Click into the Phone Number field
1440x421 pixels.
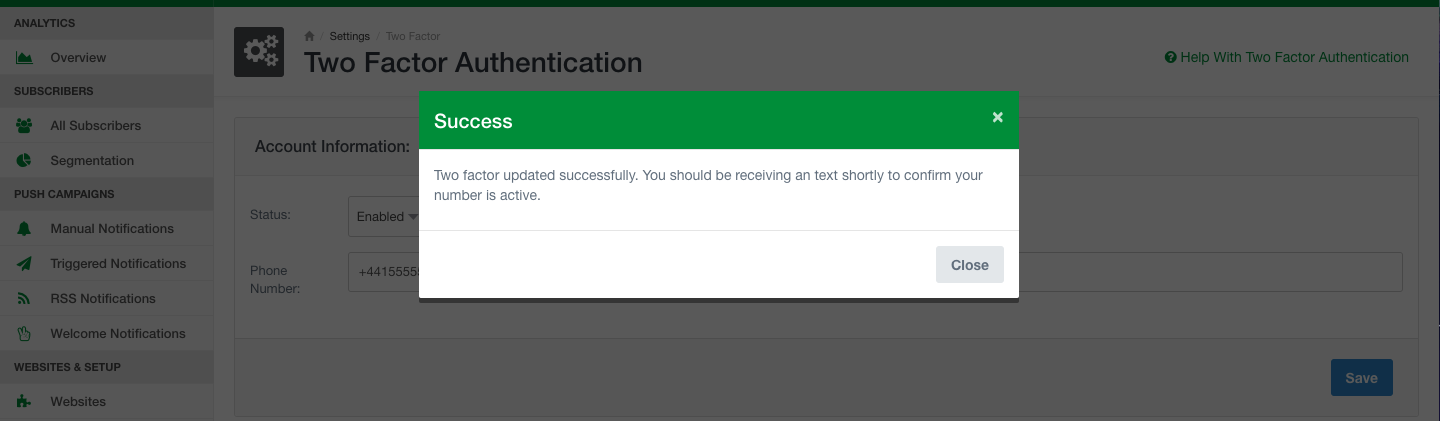coord(1200,272)
